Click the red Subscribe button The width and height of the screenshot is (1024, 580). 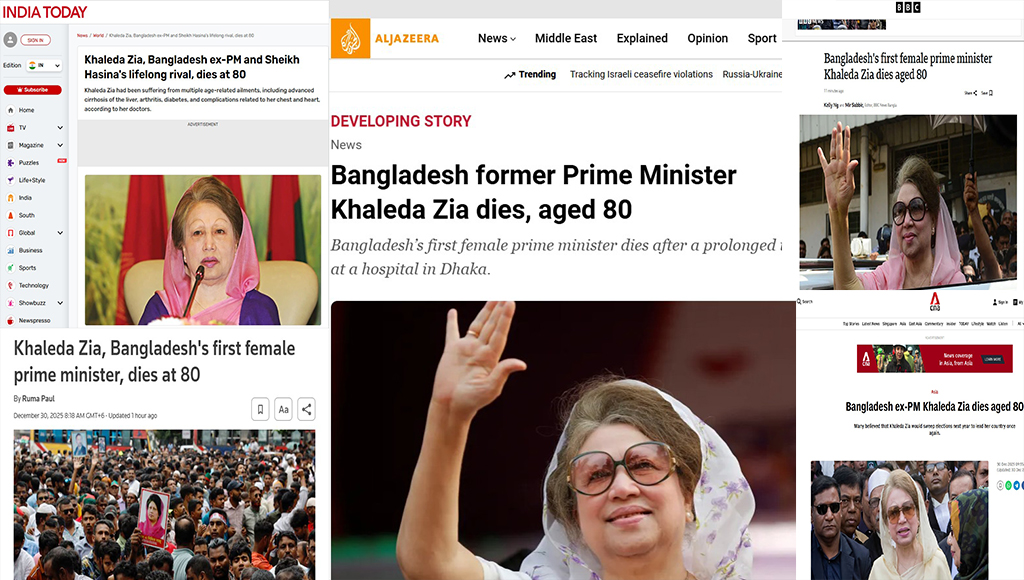[x=33, y=89]
